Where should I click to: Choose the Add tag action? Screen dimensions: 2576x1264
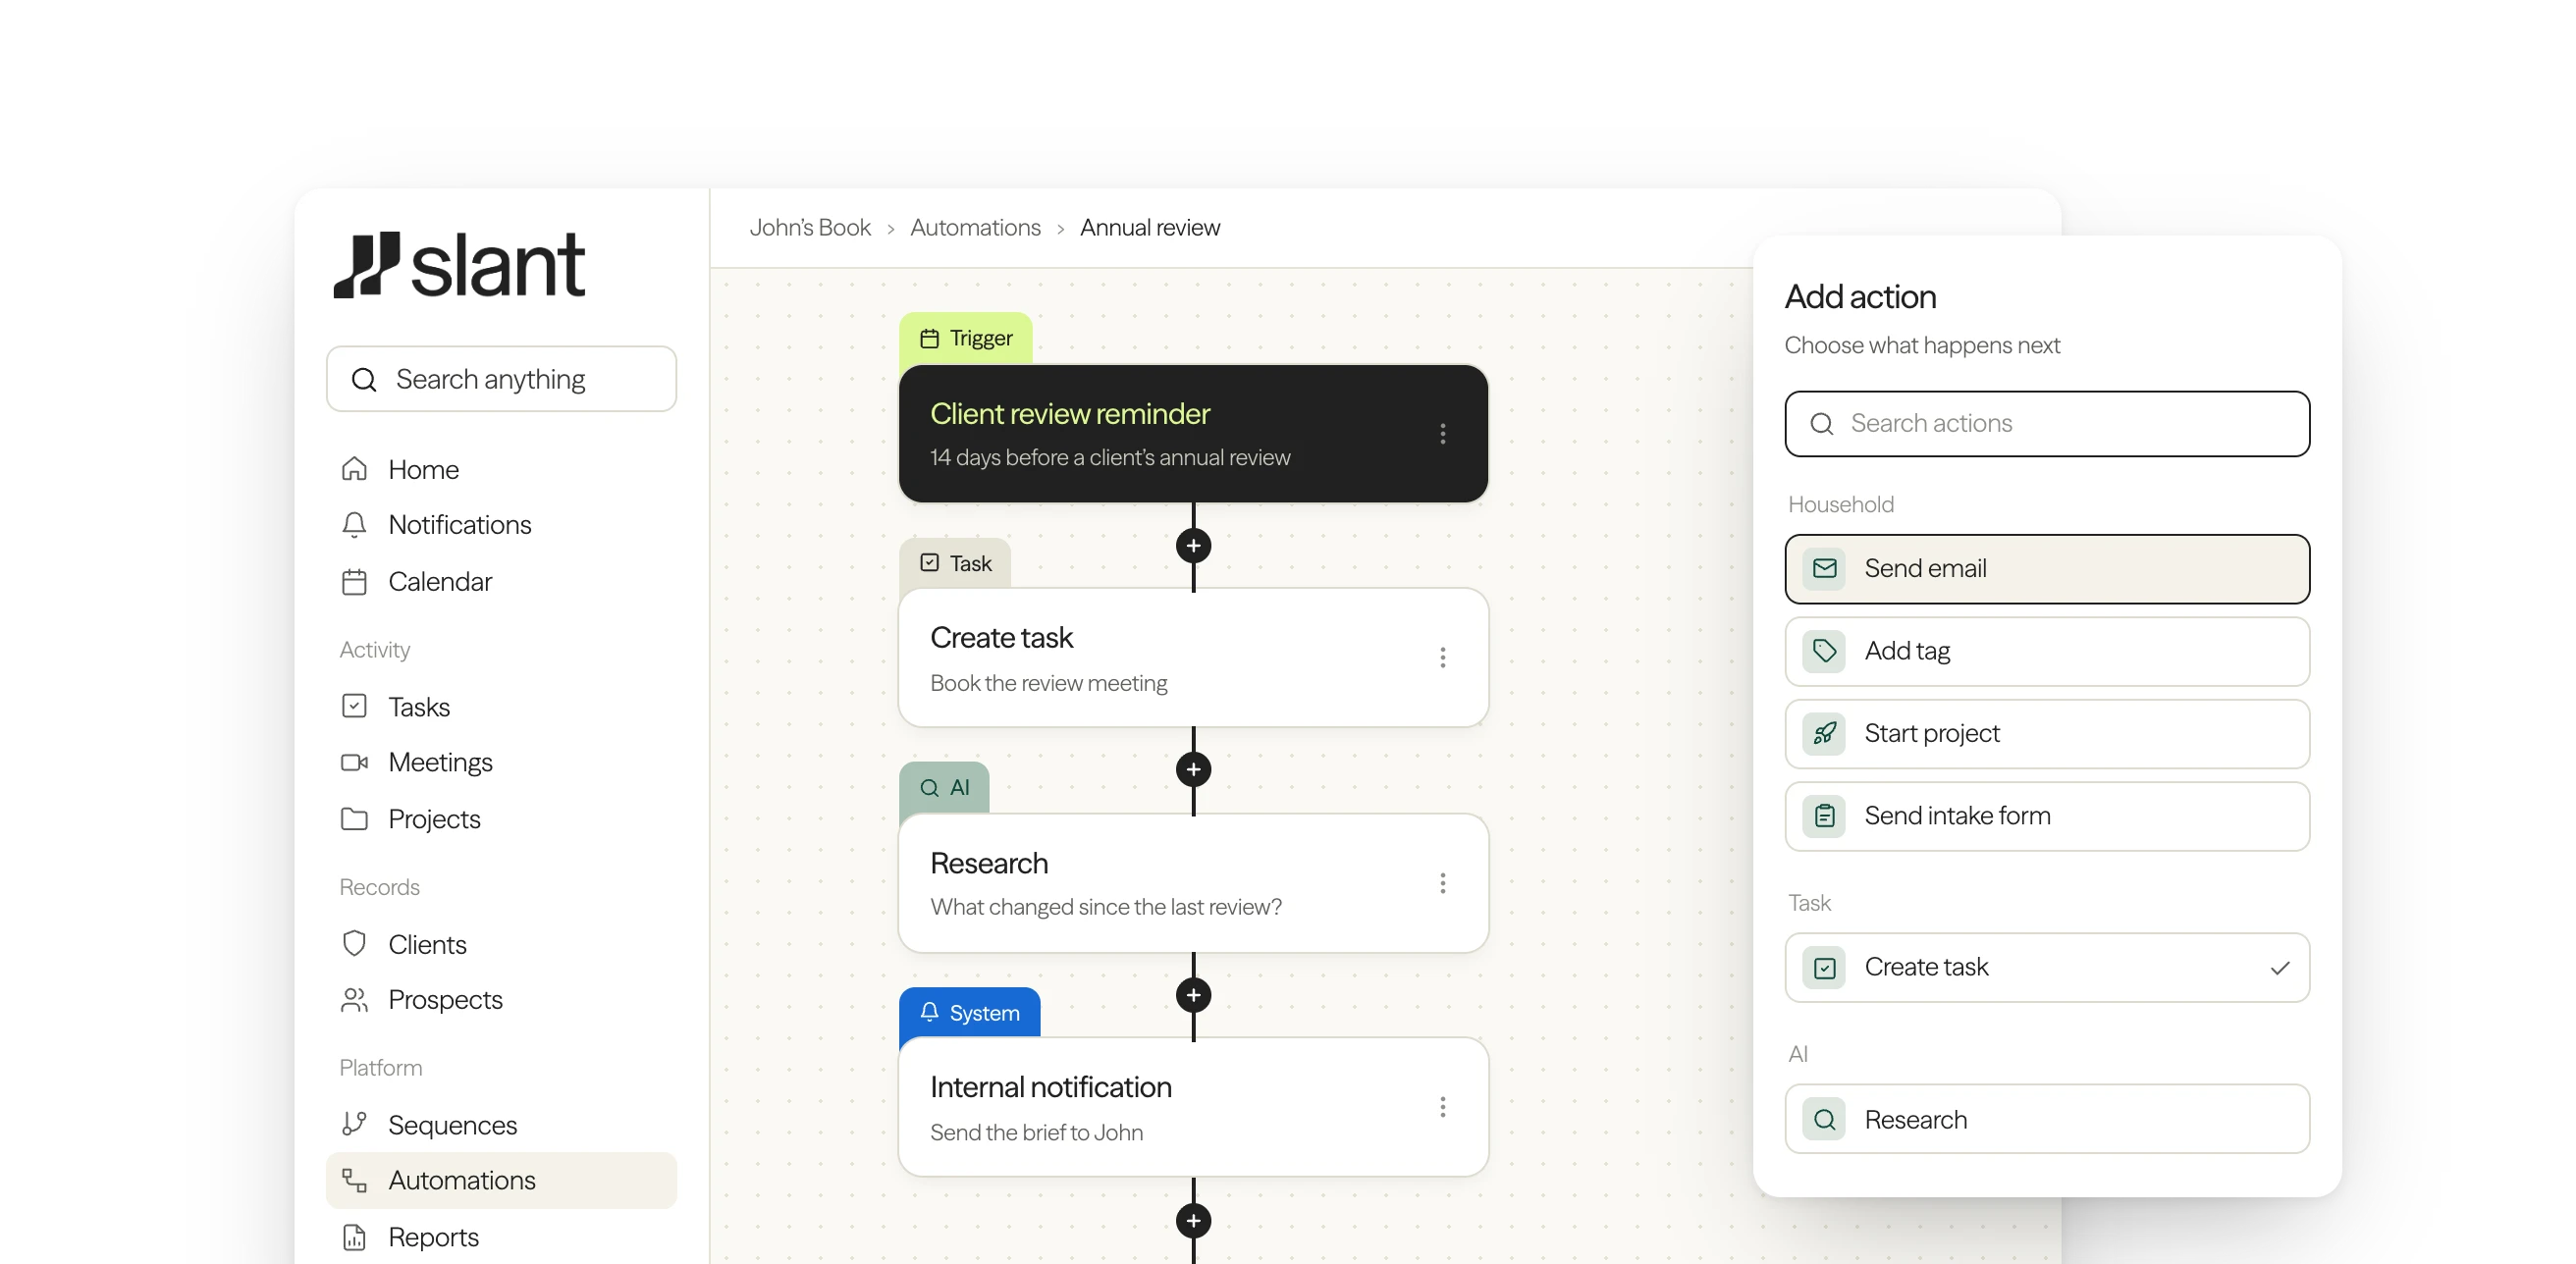(x=2047, y=652)
